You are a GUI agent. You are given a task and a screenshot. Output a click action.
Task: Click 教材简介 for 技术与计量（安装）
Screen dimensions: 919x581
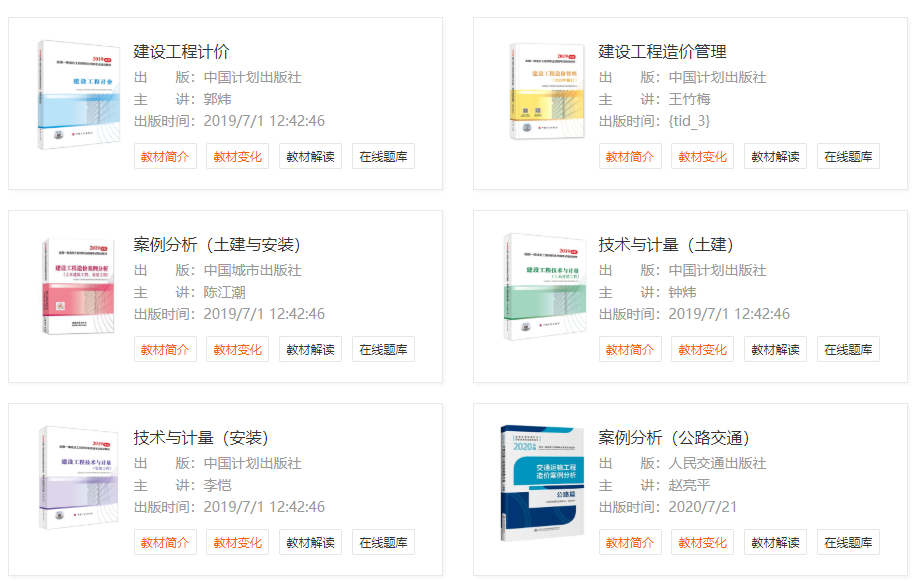165,542
